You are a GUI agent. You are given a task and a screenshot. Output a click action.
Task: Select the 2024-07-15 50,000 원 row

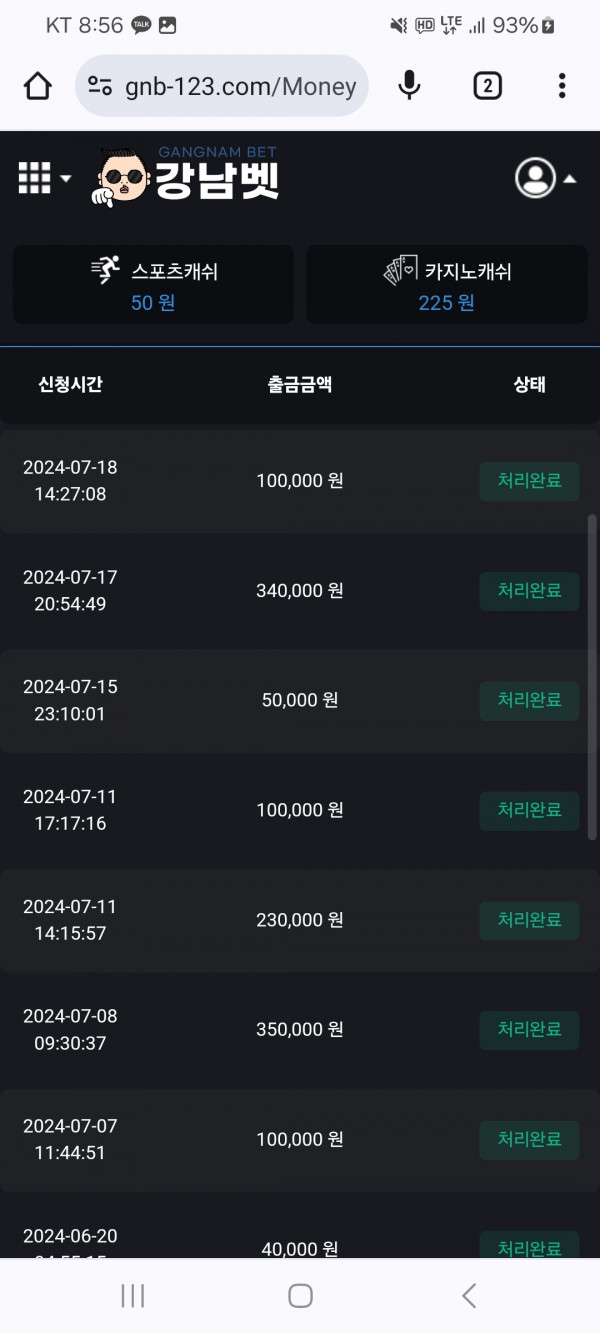299,700
